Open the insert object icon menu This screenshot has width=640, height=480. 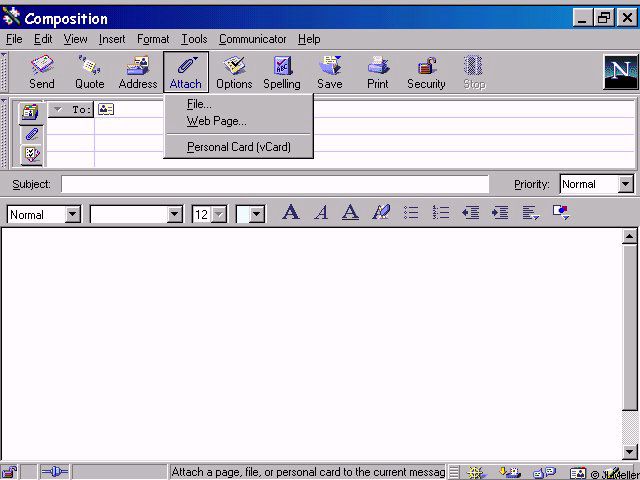(561, 212)
